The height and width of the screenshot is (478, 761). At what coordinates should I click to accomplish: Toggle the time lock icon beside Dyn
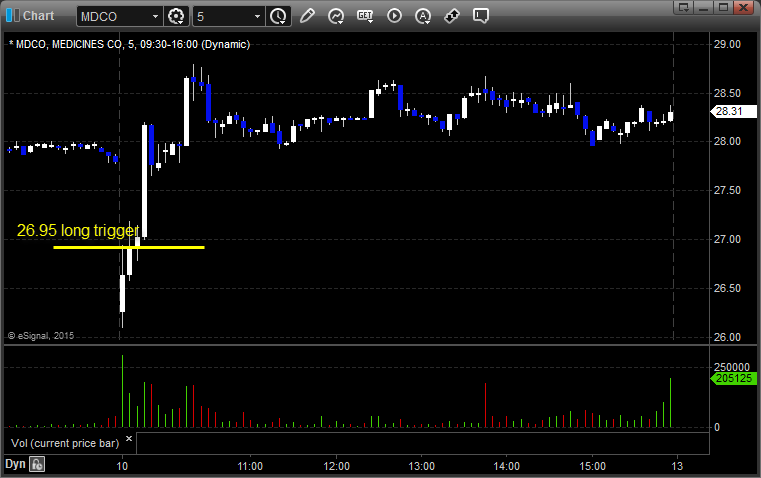[x=36, y=464]
